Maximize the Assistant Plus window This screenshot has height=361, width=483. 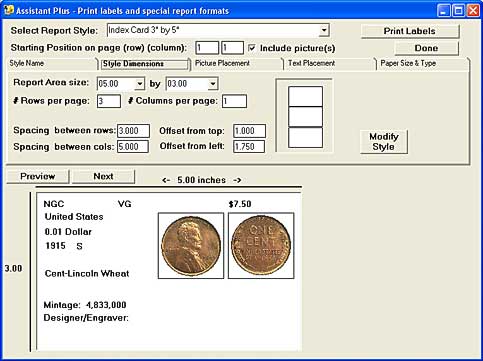459,11
